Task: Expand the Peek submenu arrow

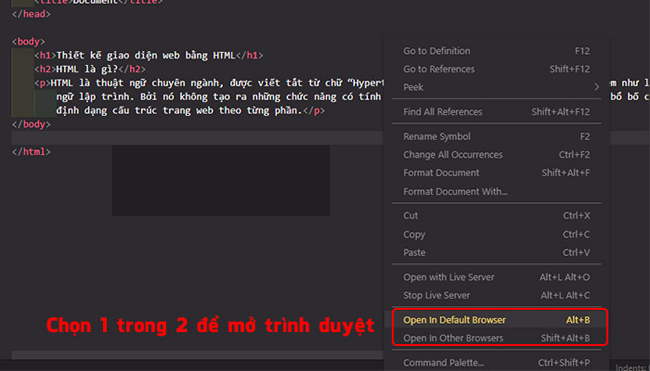Action: click(596, 87)
